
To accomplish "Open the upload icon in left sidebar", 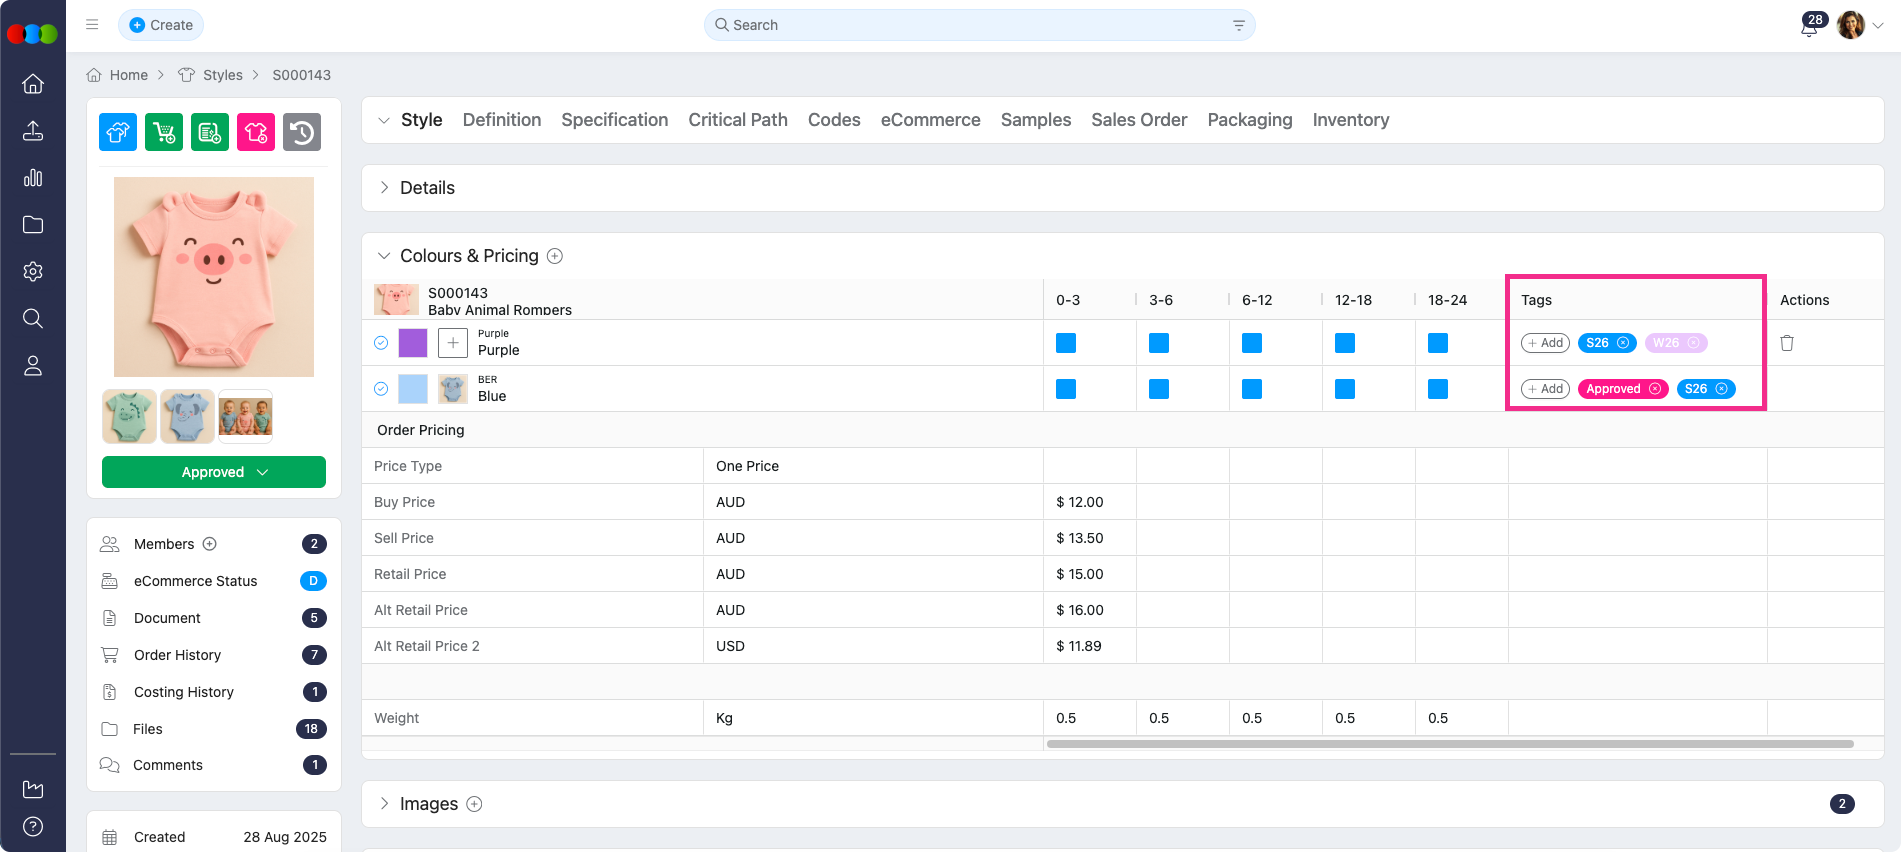I will coord(33,131).
